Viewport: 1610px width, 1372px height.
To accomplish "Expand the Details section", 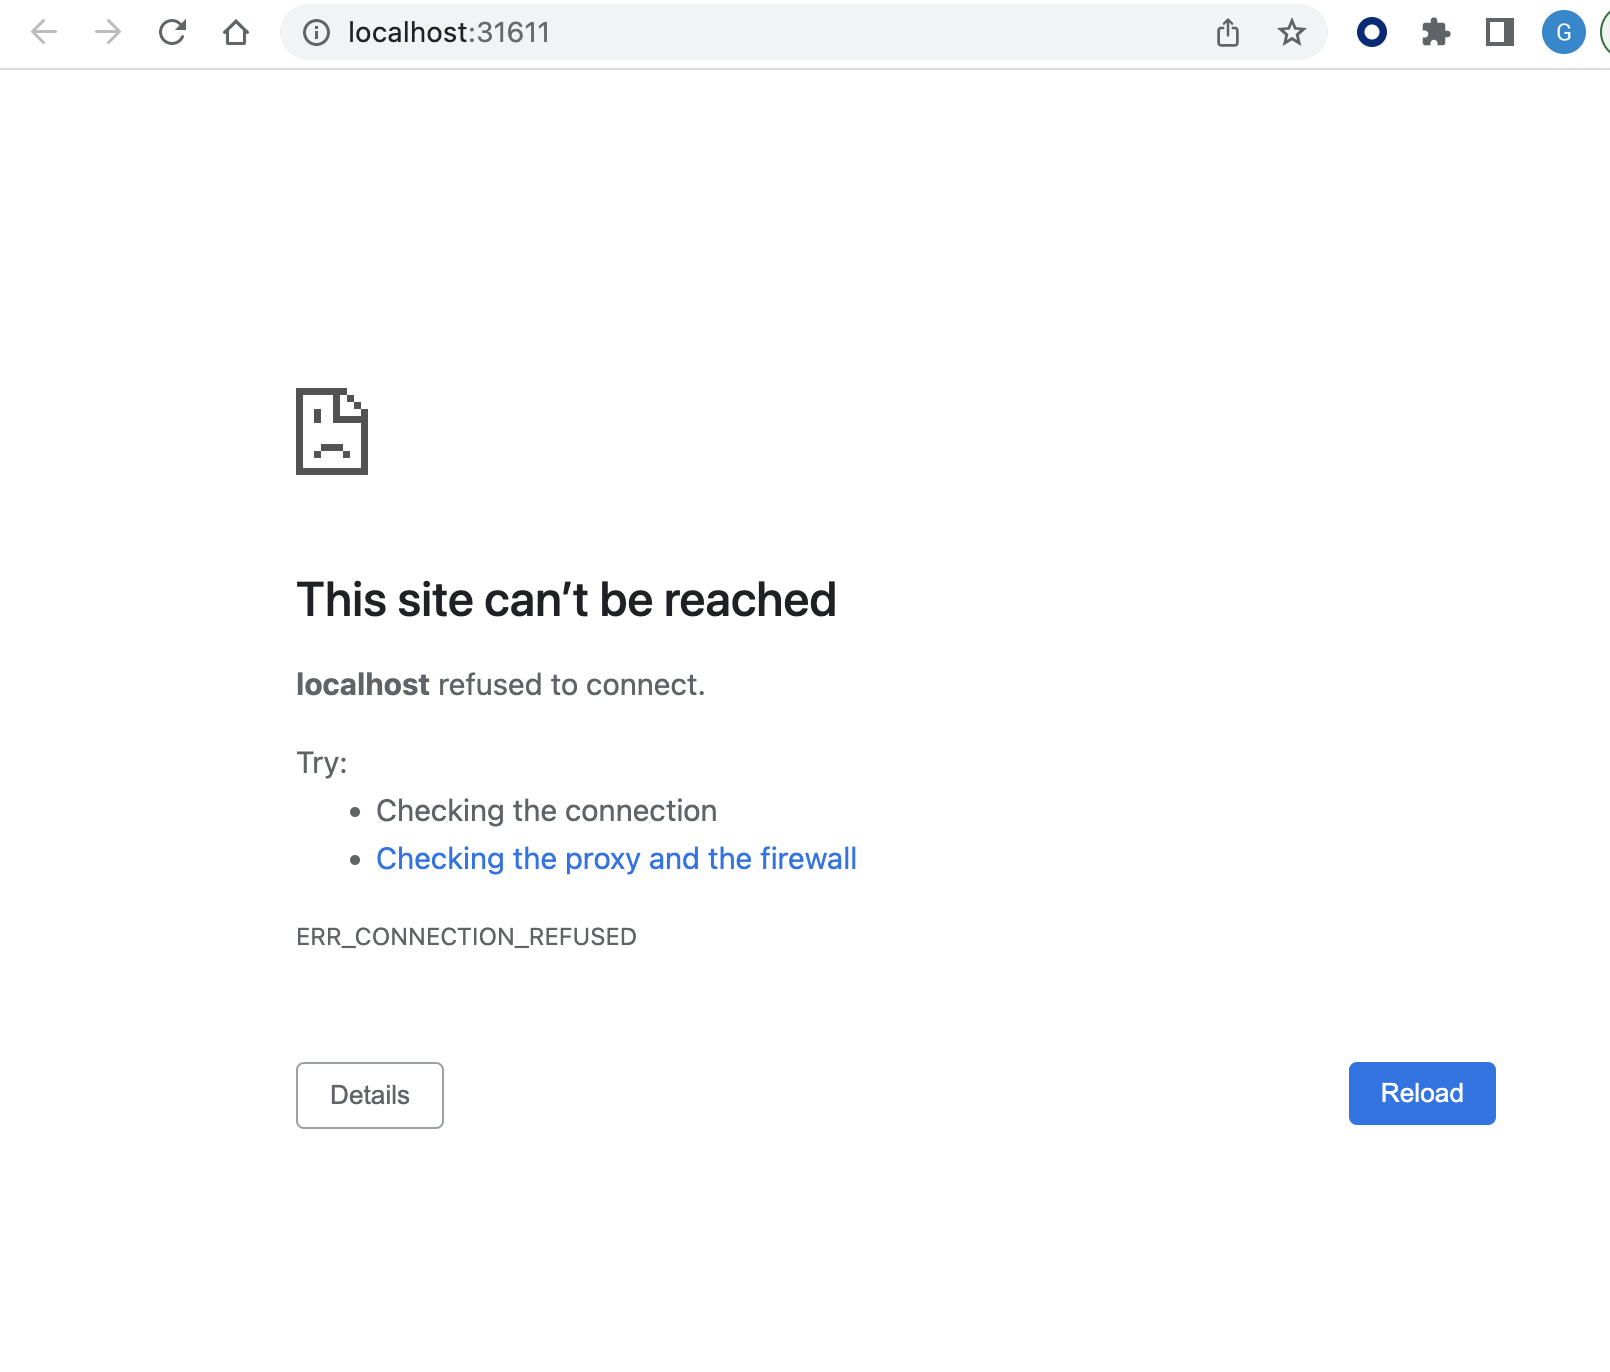I will pyautogui.click(x=369, y=1095).
